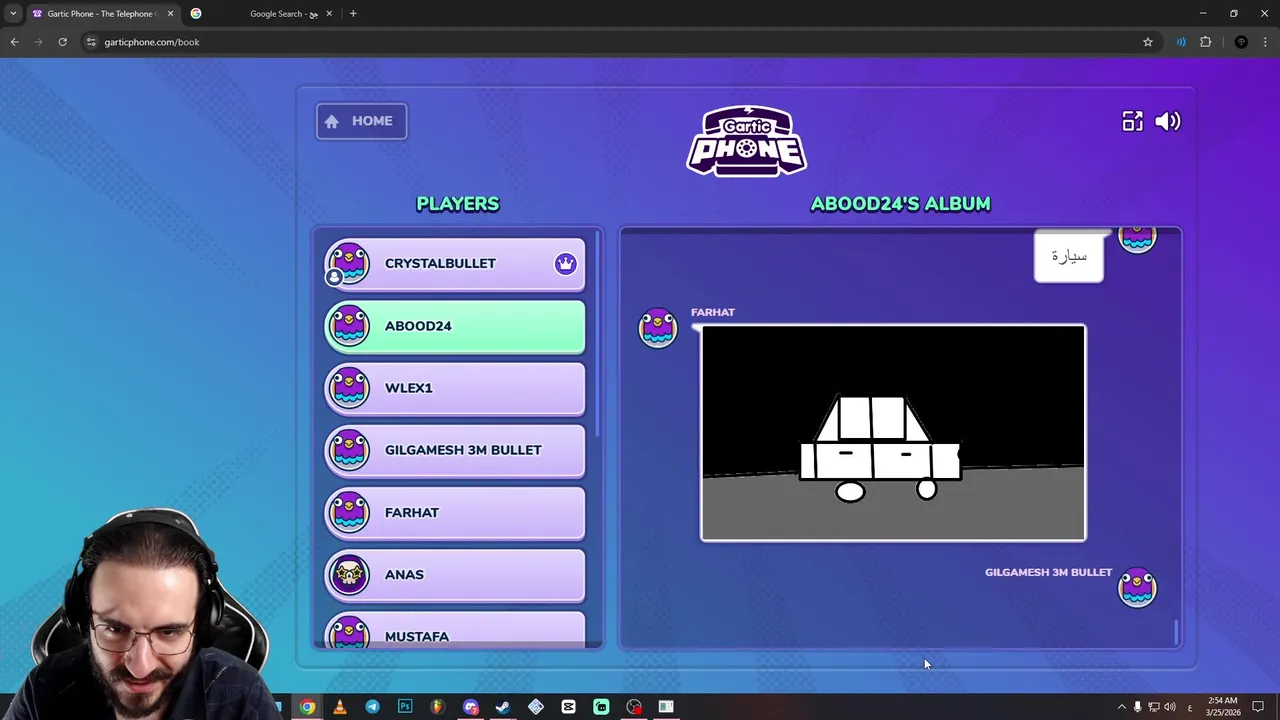Image resolution: width=1280 pixels, height=720 pixels.
Task: Open Chrome three-dot menu
Action: 1266,42
